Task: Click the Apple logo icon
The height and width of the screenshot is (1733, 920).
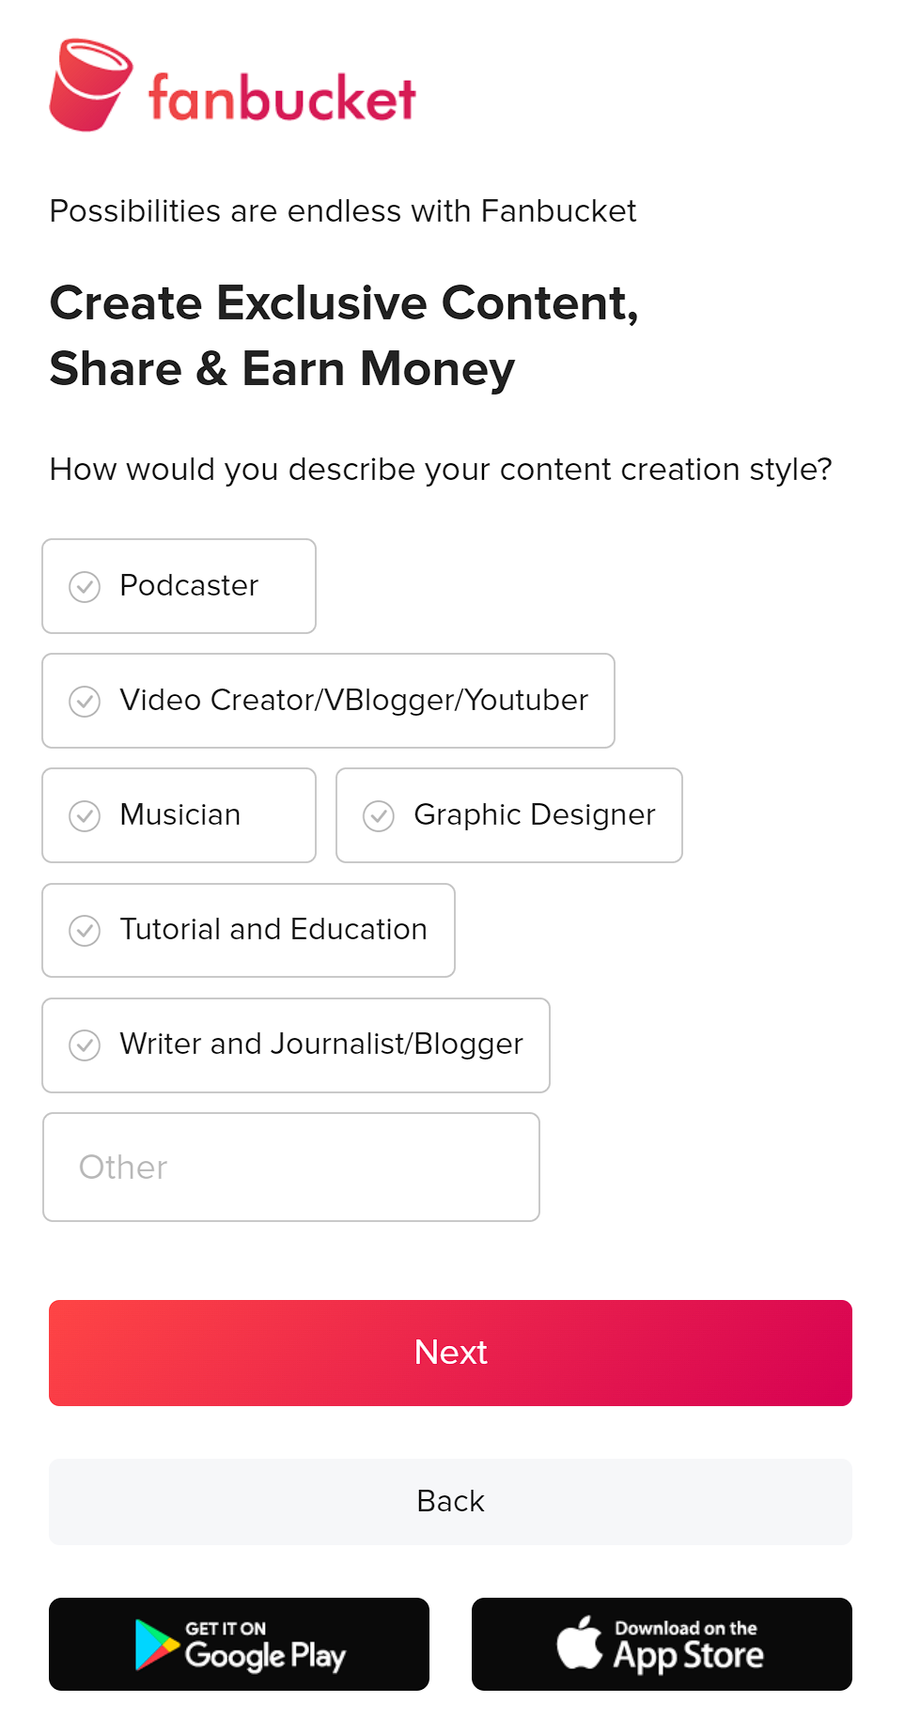Action: [x=579, y=1643]
